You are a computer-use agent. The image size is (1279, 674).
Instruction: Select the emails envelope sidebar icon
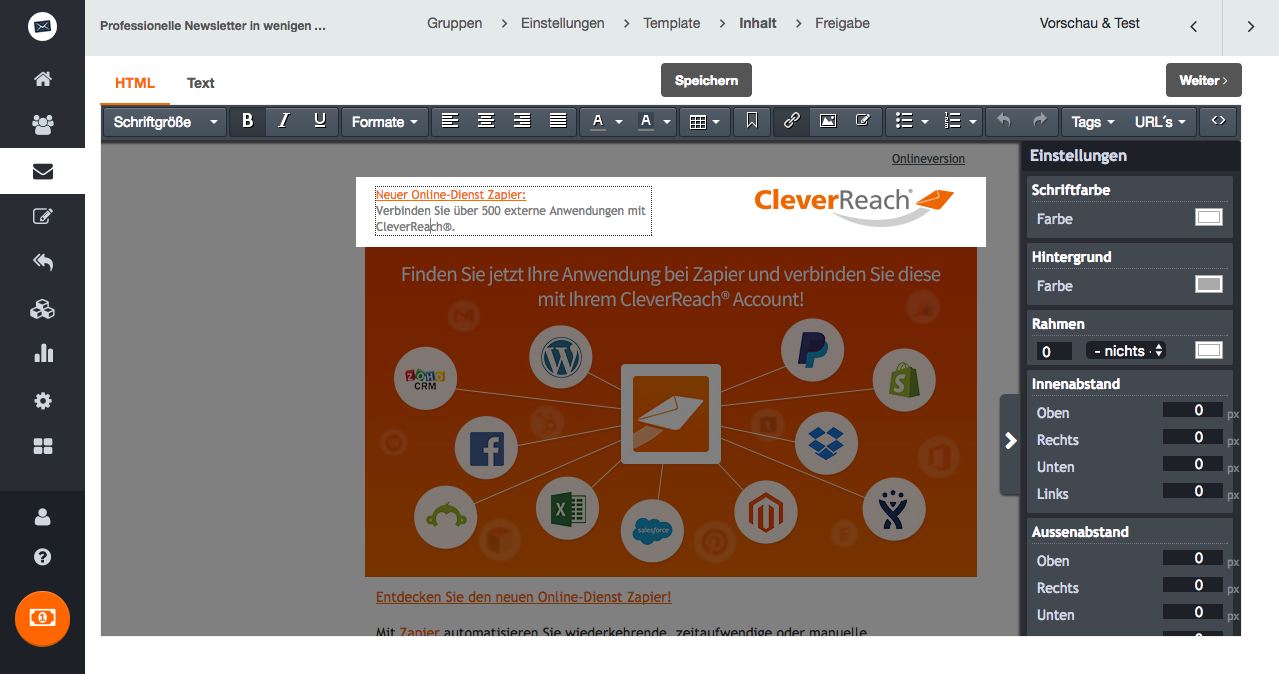click(x=42, y=172)
